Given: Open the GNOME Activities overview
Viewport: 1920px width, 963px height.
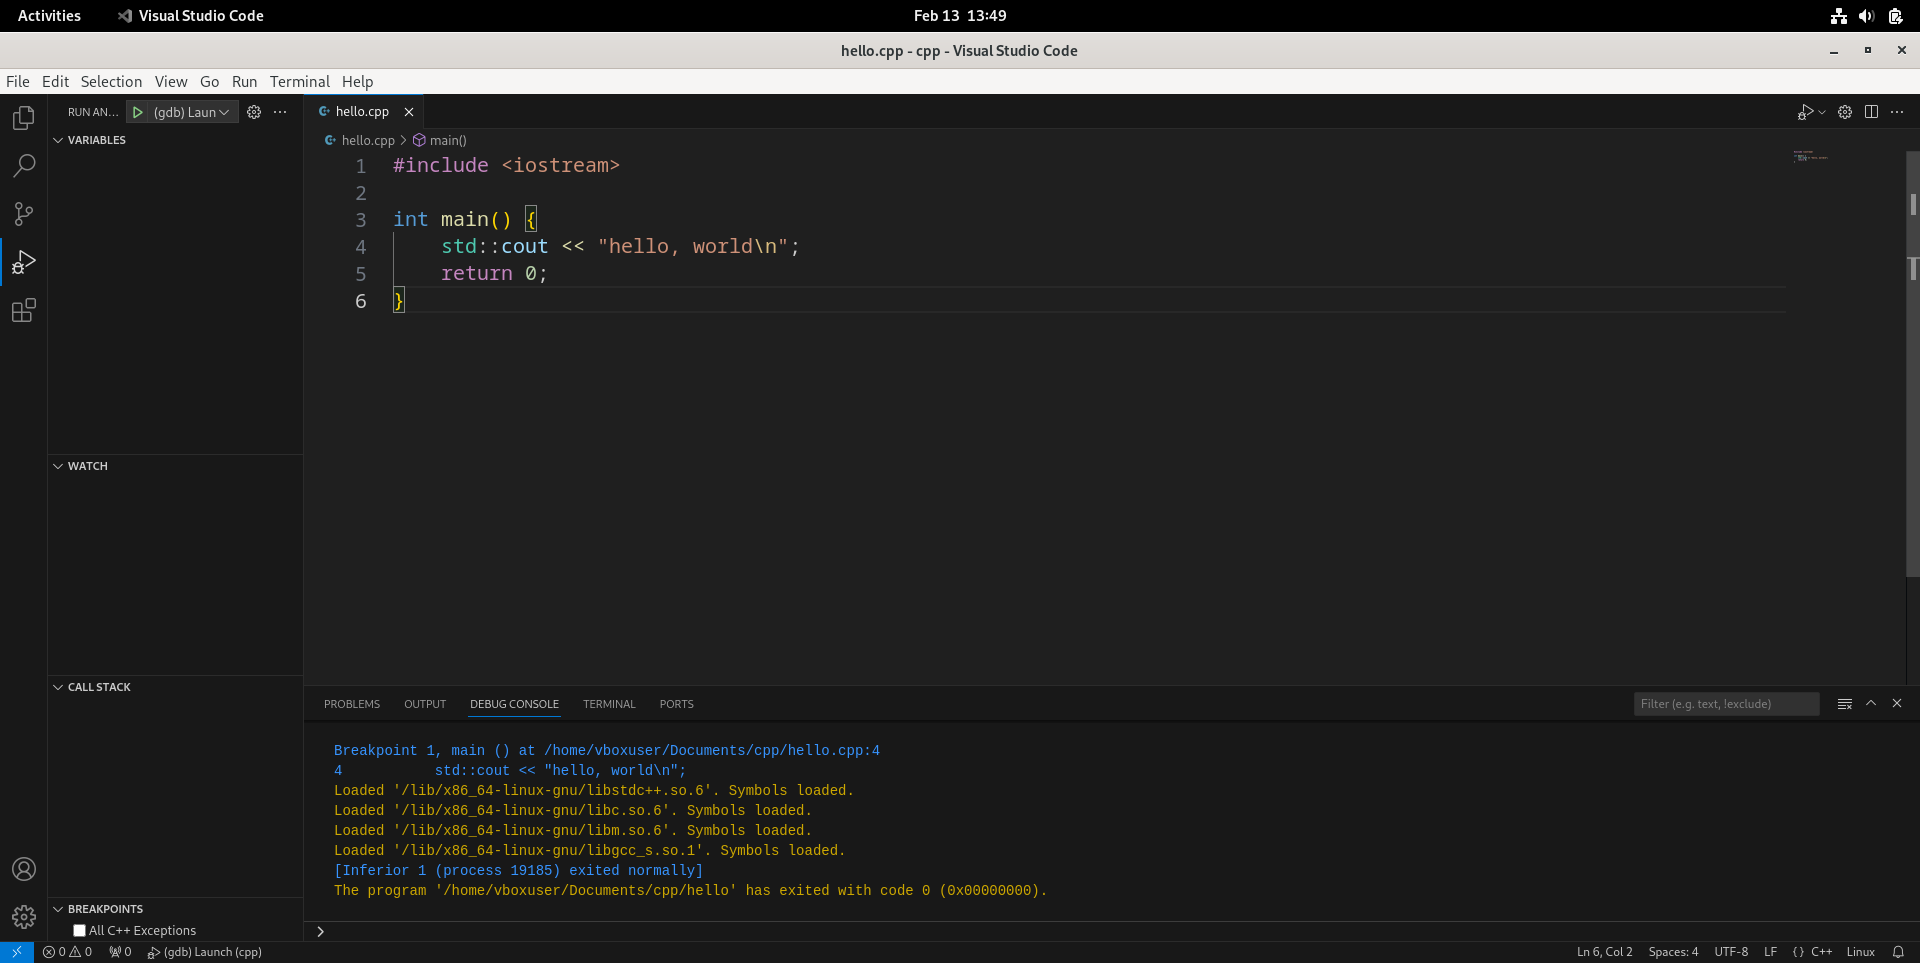Looking at the screenshot, I should [49, 16].
